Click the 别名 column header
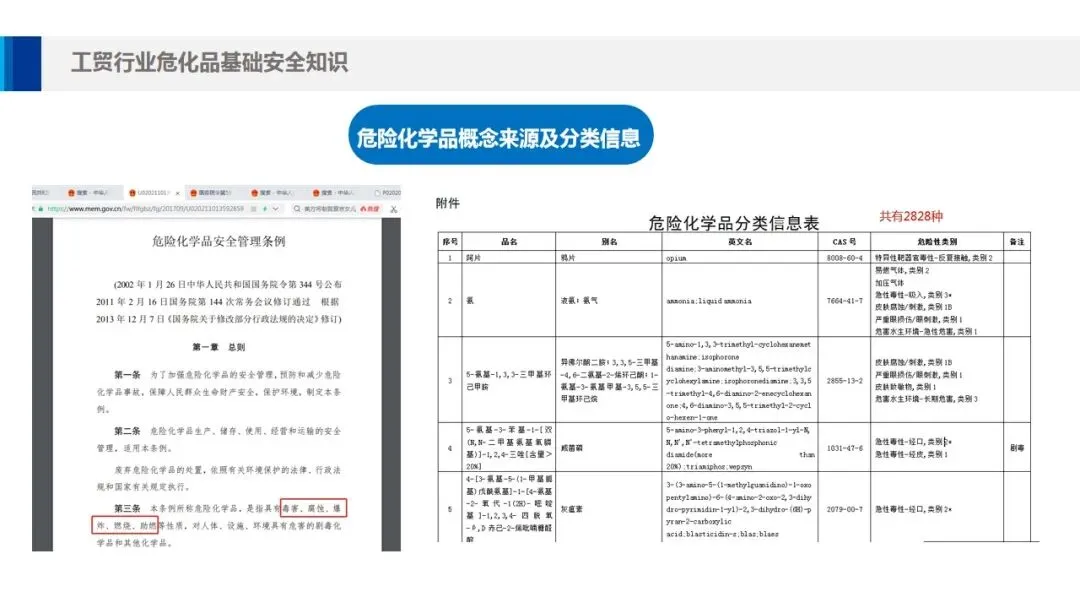Screen dimensions: 1080x608 pos(609,242)
